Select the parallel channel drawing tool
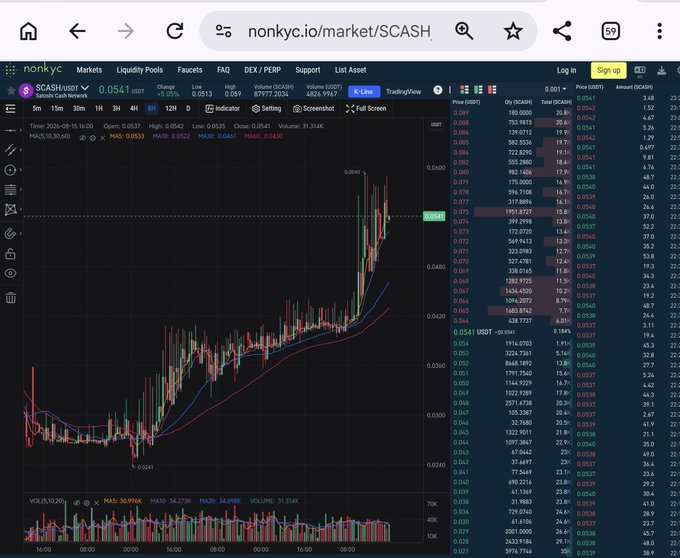Screen dimensions: 680x558 point(10,150)
